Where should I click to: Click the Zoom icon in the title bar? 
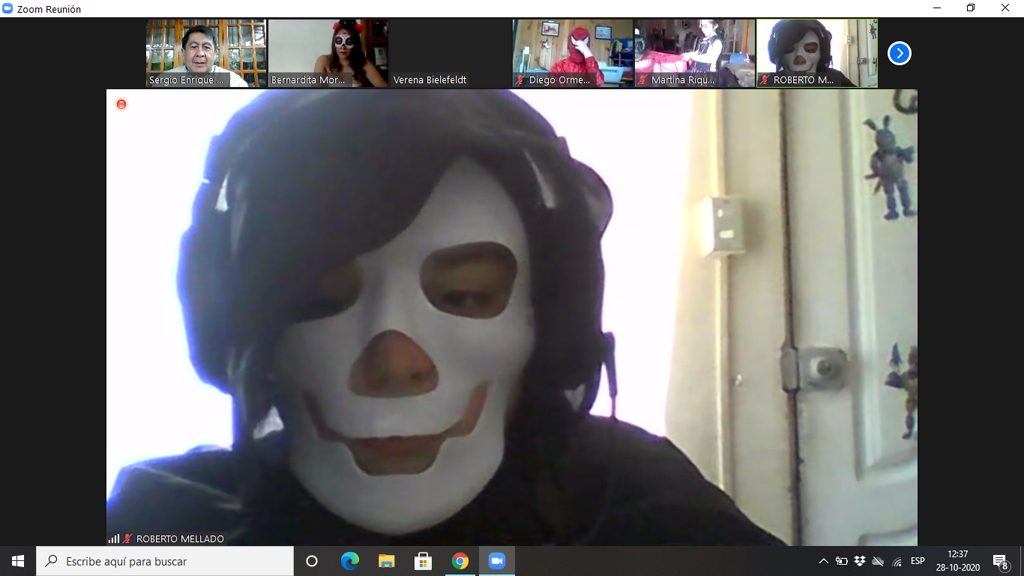pos(8,9)
